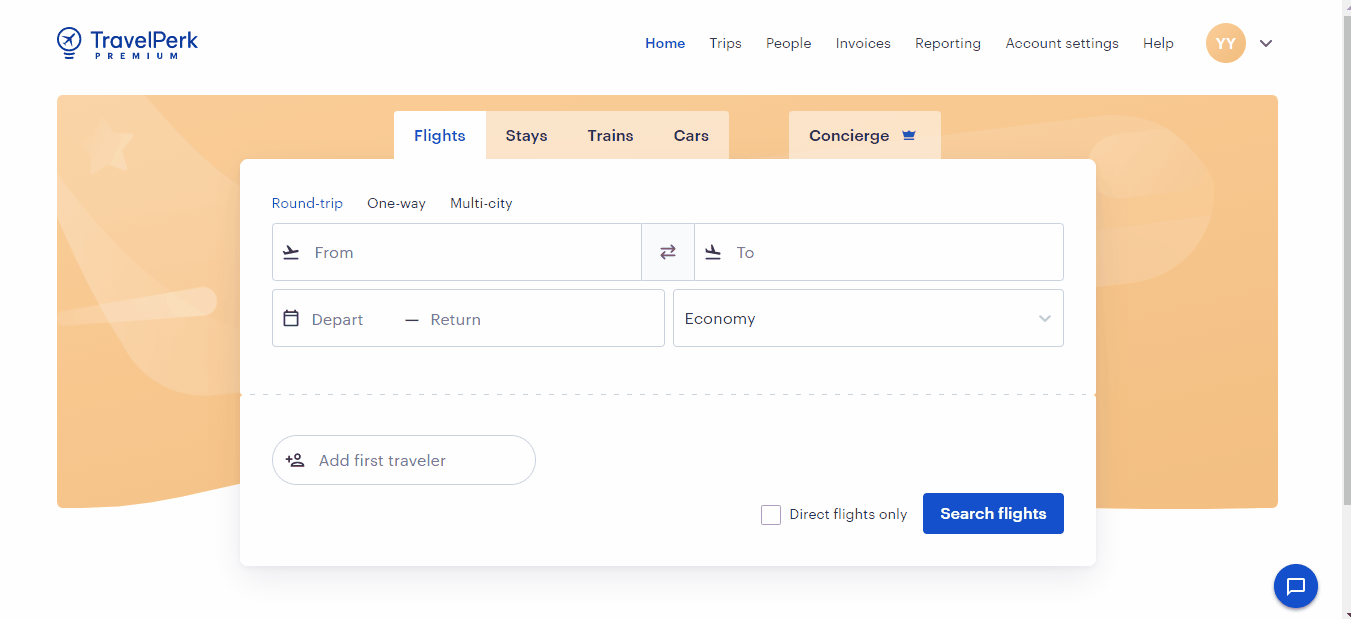Switch to the Stays tab
The height and width of the screenshot is (619, 1351).
pos(526,135)
